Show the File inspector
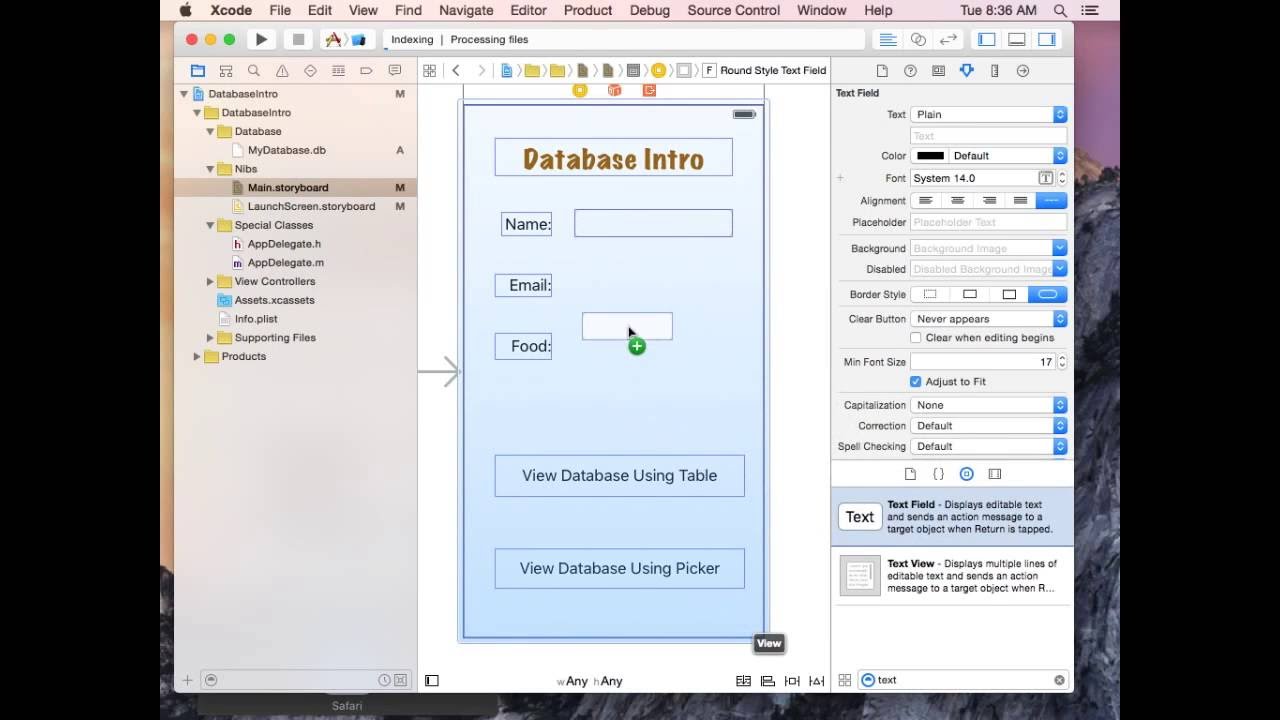Viewport: 1280px width, 720px height. [882, 71]
